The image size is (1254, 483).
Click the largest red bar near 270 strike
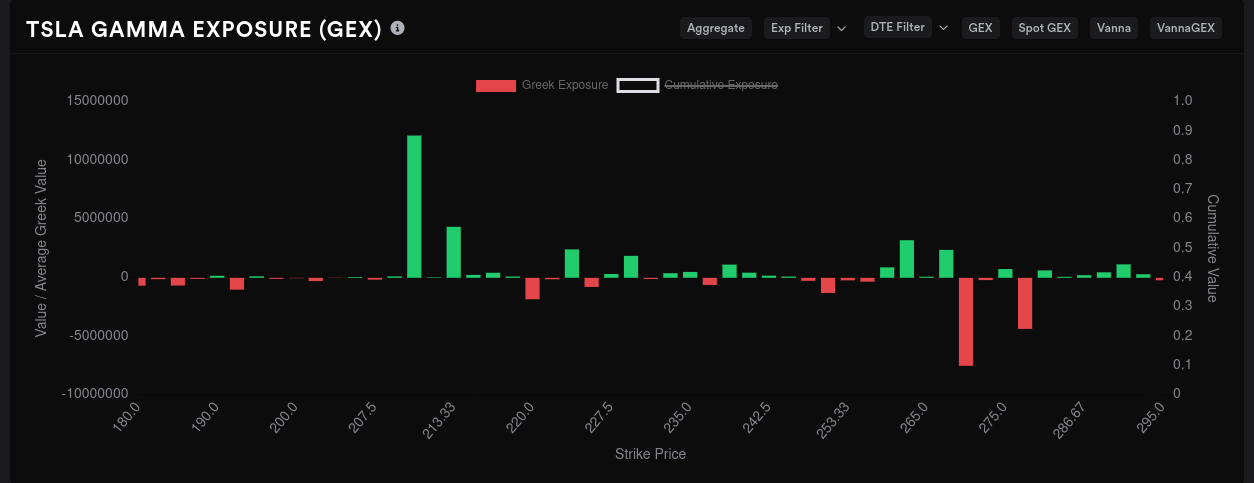coord(966,321)
